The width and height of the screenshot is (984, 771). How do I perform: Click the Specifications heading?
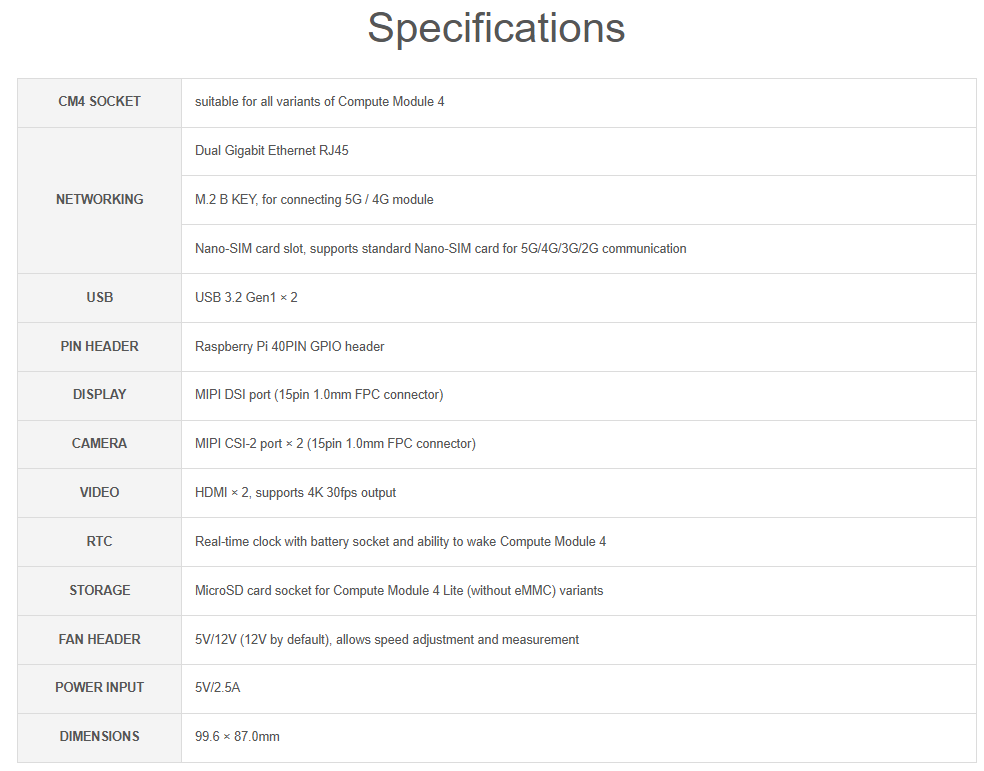point(496,29)
